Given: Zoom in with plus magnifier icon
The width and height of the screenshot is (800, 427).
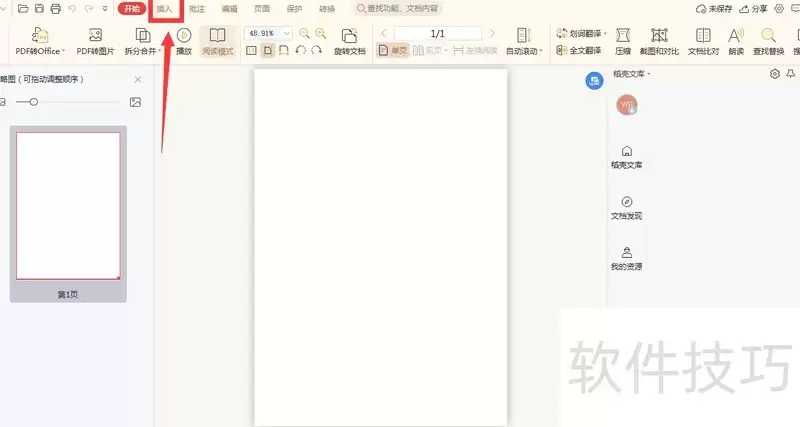Looking at the screenshot, I should [x=320, y=34].
